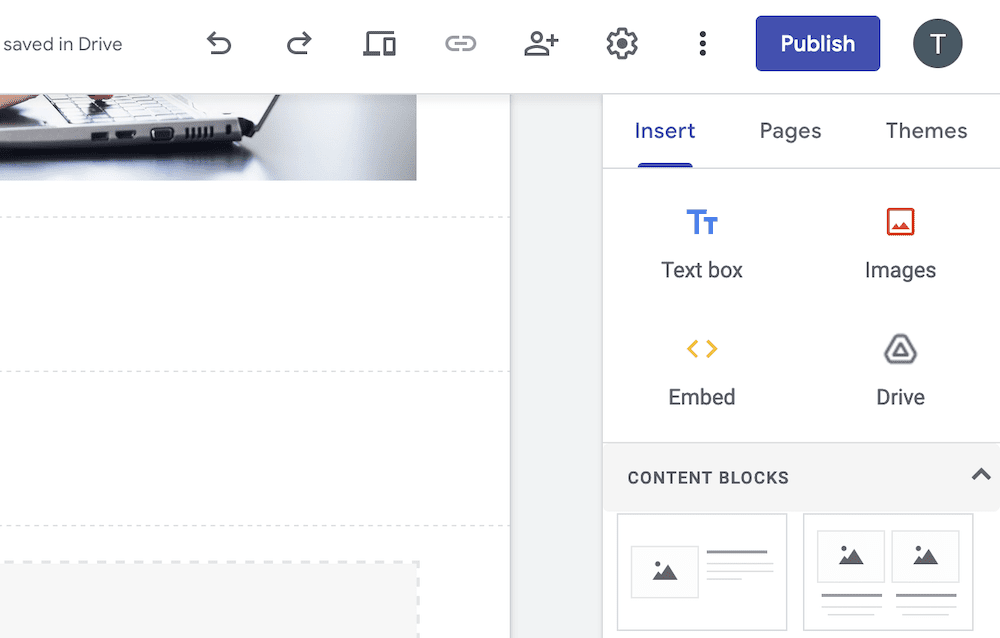Choose the single image-and-text content block
The height and width of the screenshot is (638, 1000).
pyautogui.click(x=701, y=571)
